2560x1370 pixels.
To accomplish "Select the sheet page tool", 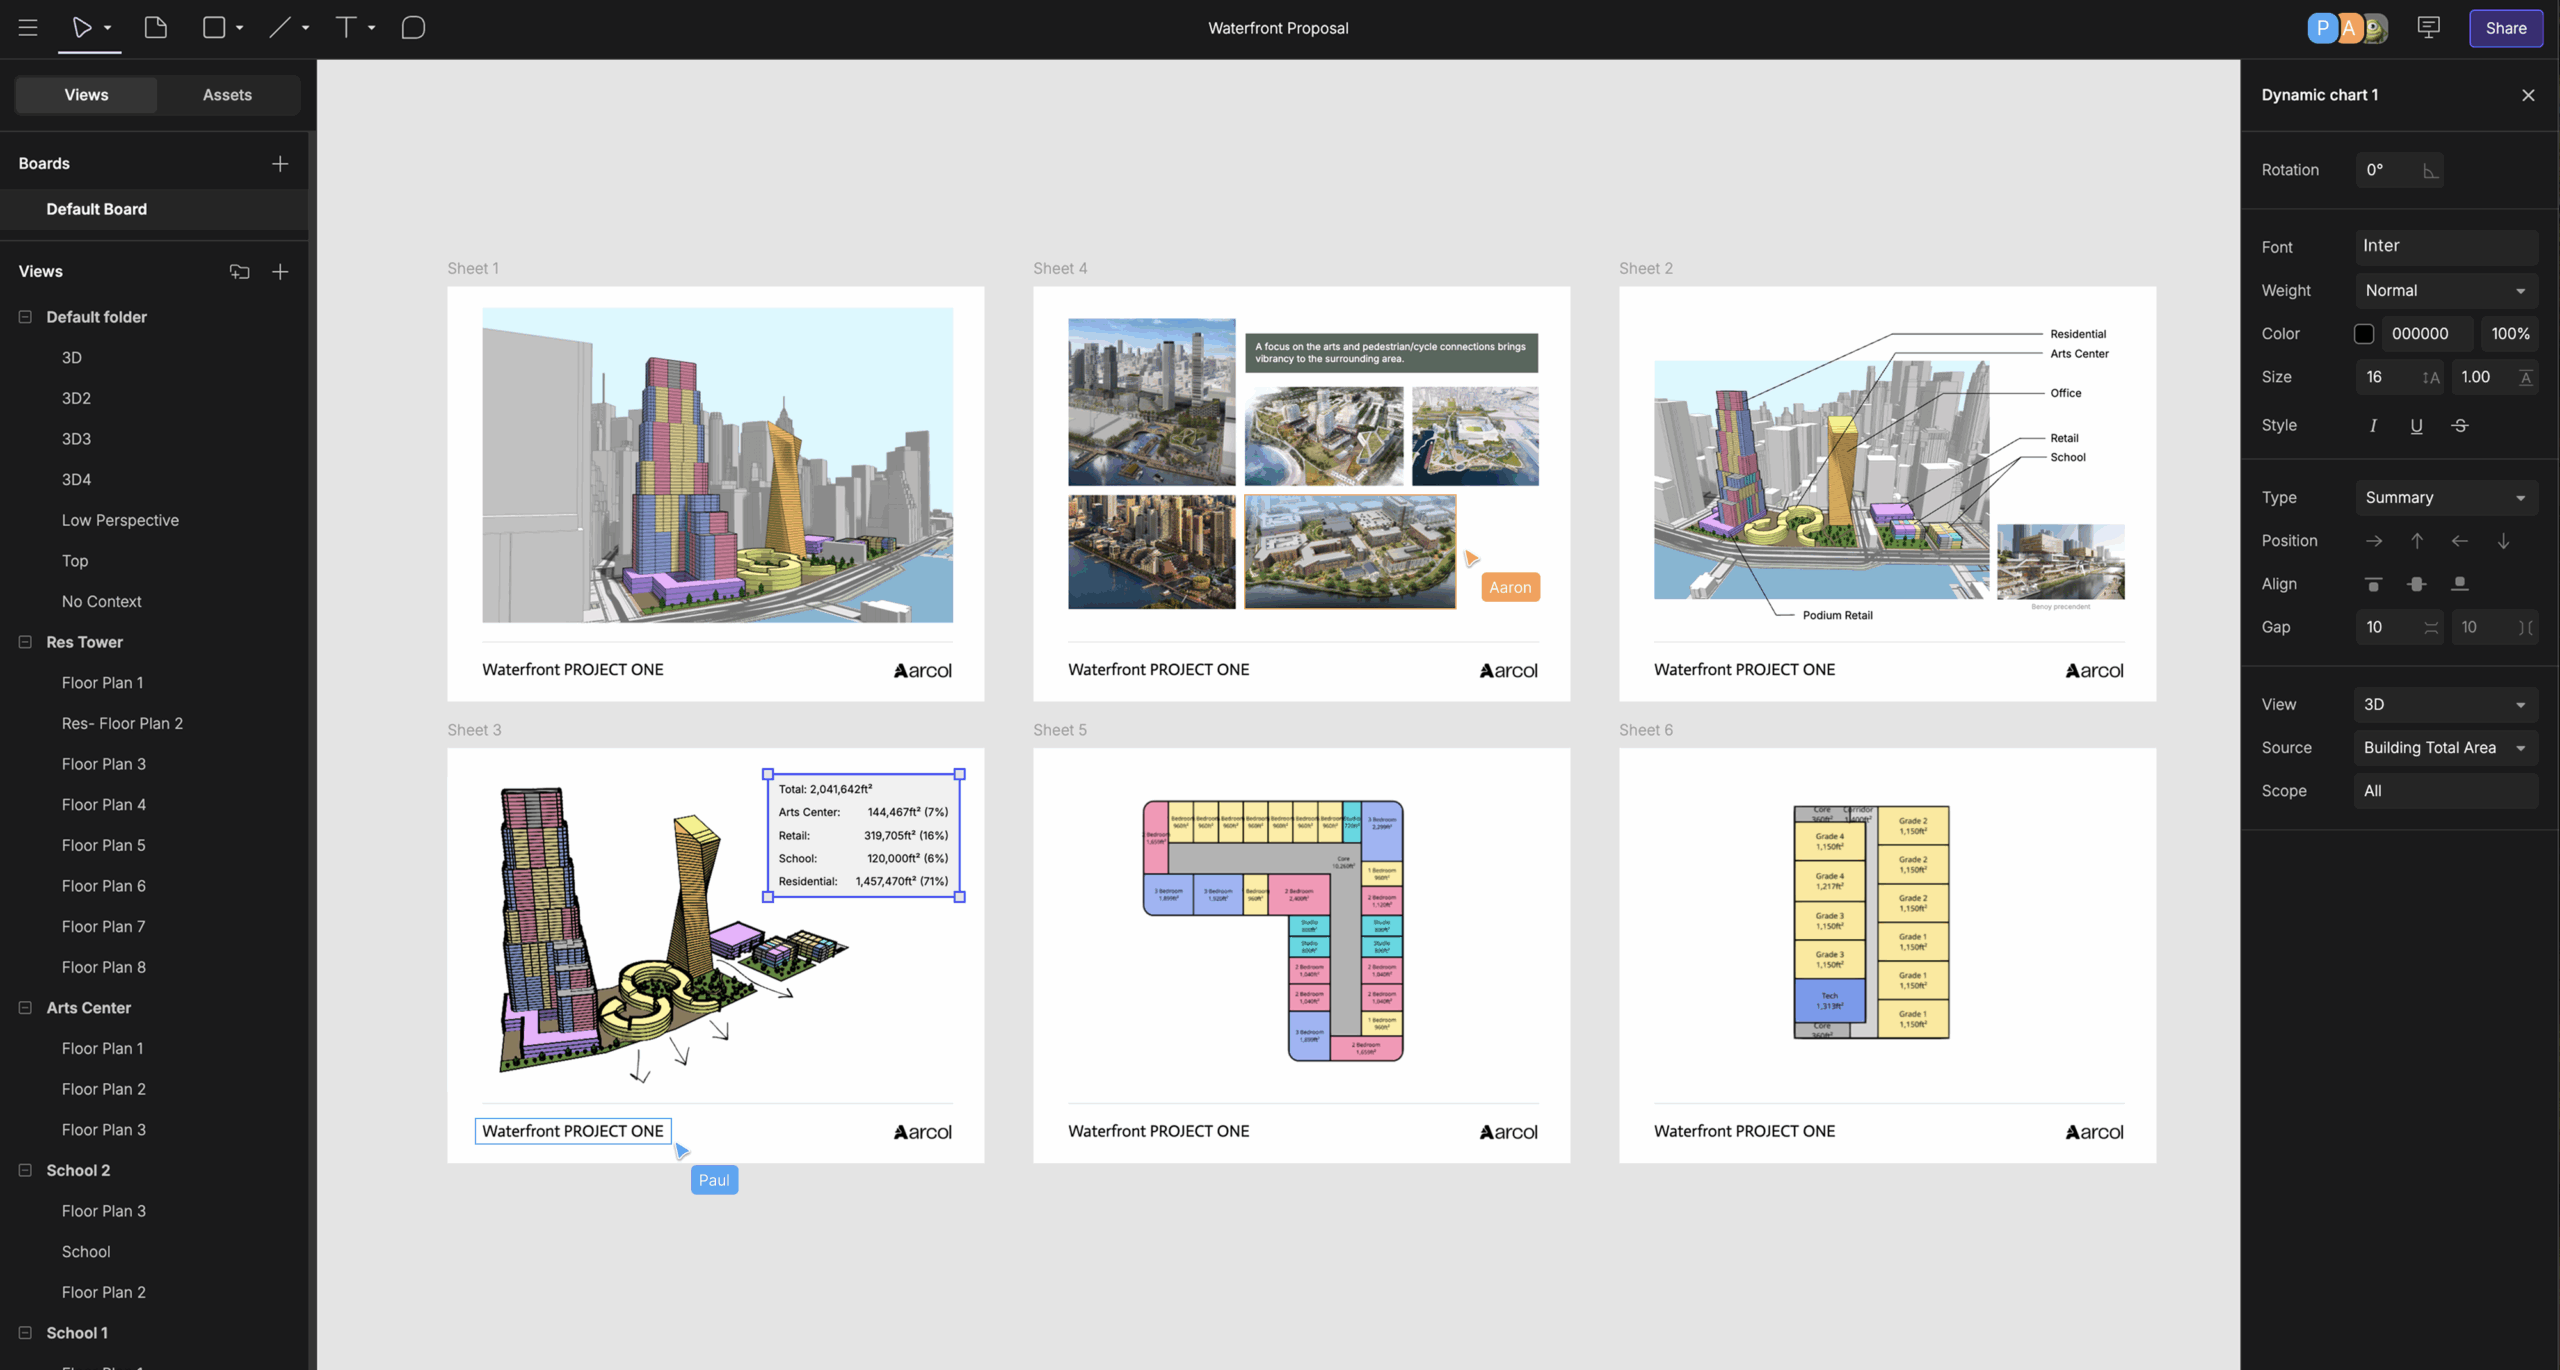I will point(155,28).
